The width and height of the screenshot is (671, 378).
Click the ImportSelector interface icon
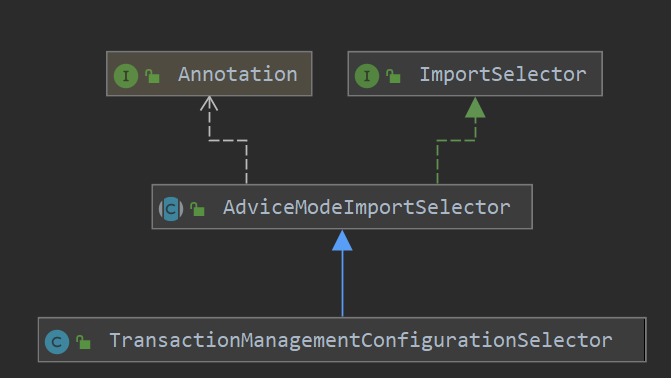(367, 76)
